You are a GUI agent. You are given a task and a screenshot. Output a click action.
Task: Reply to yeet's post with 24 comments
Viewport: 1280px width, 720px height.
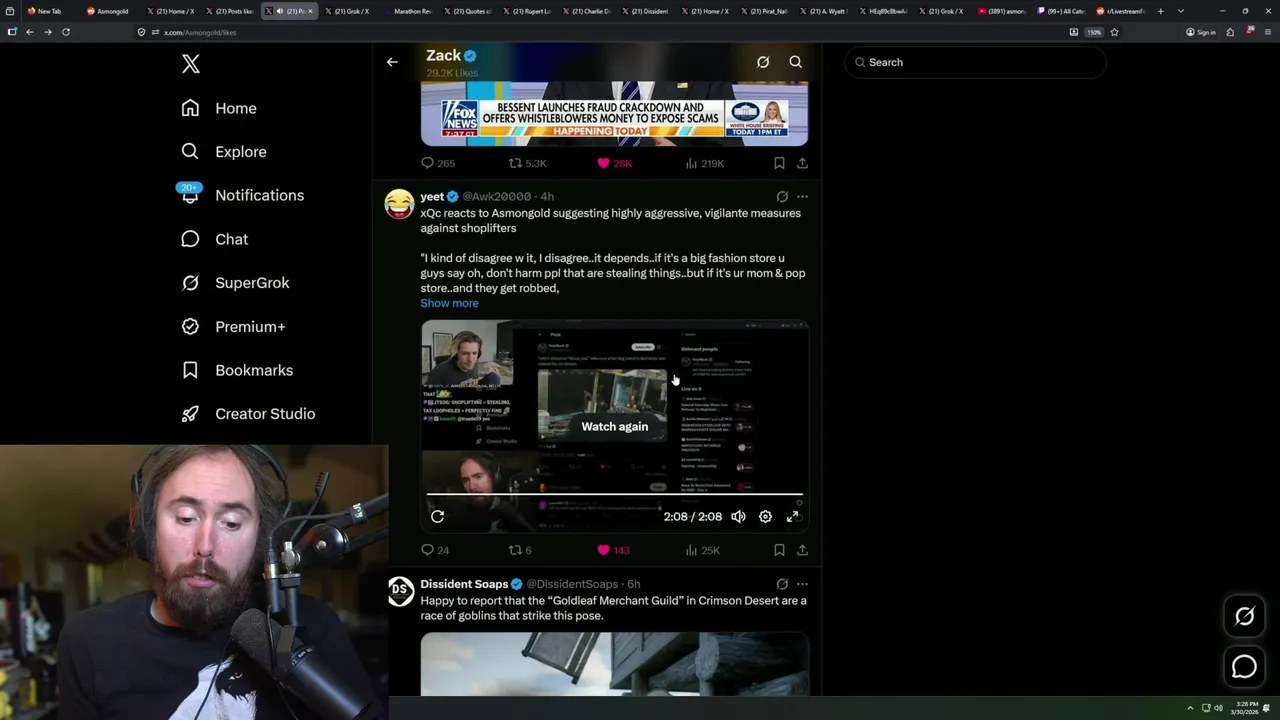pos(435,550)
